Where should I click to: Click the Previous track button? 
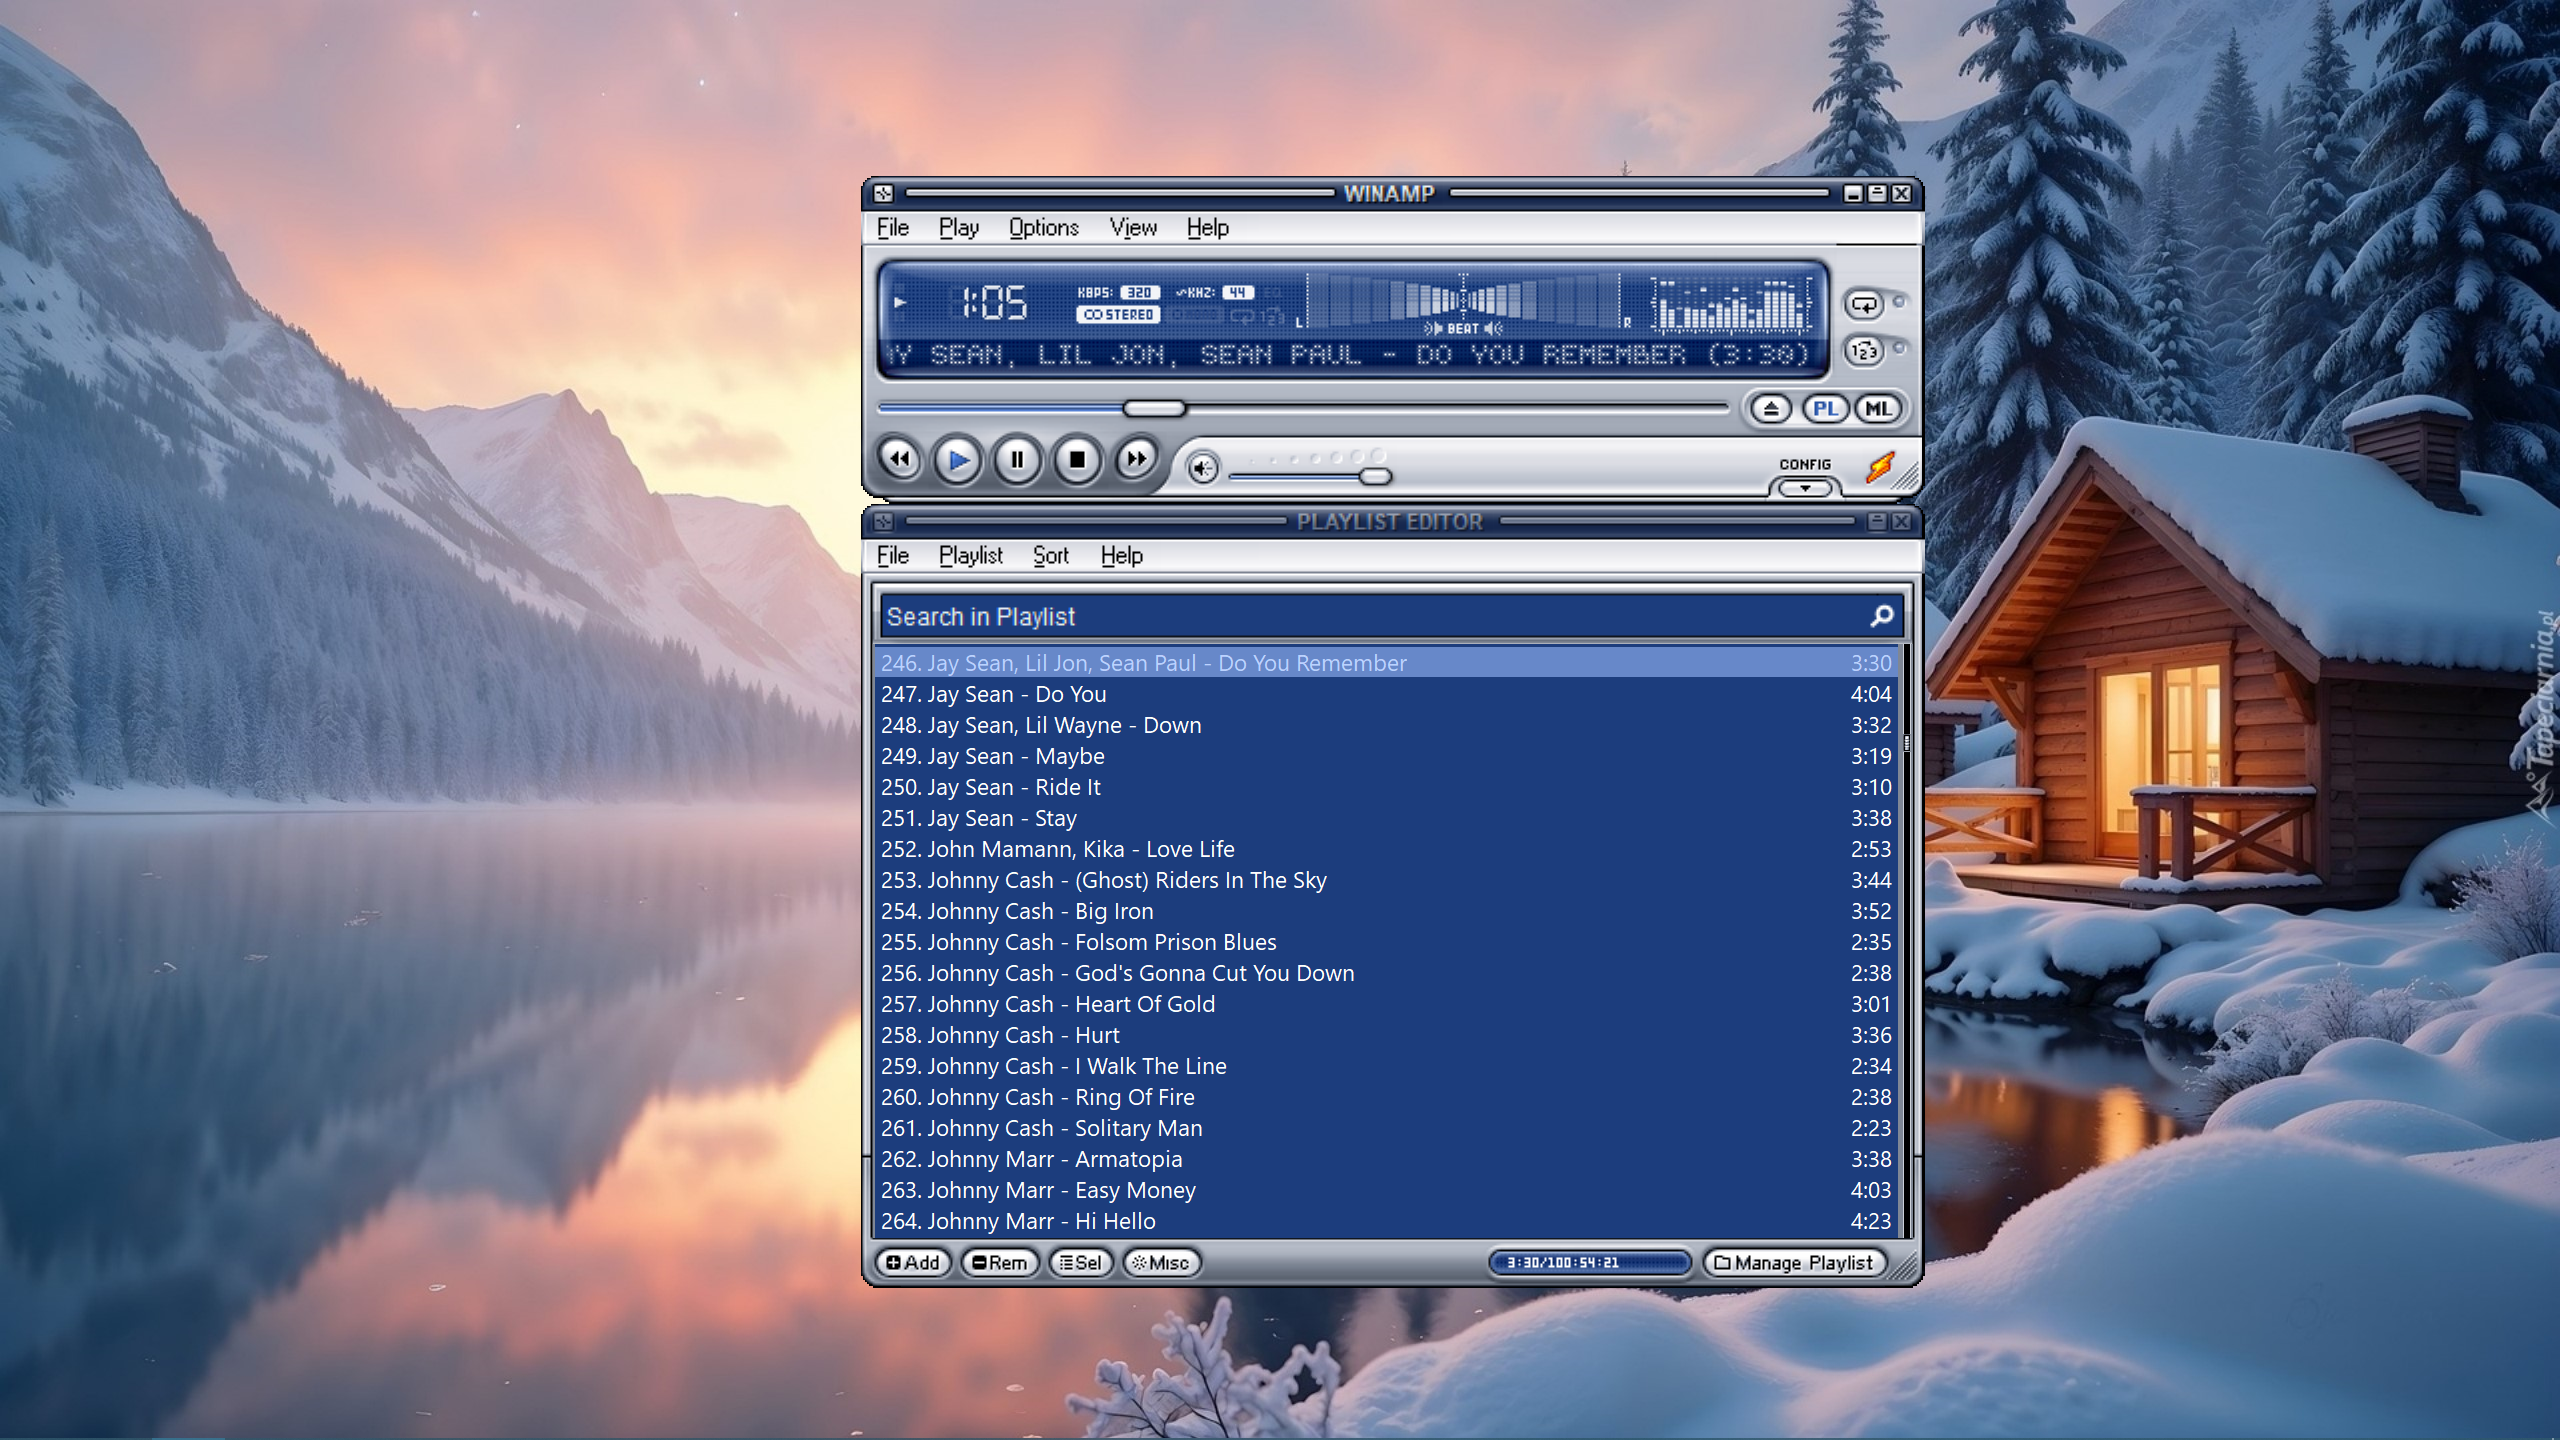[x=900, y=460]
